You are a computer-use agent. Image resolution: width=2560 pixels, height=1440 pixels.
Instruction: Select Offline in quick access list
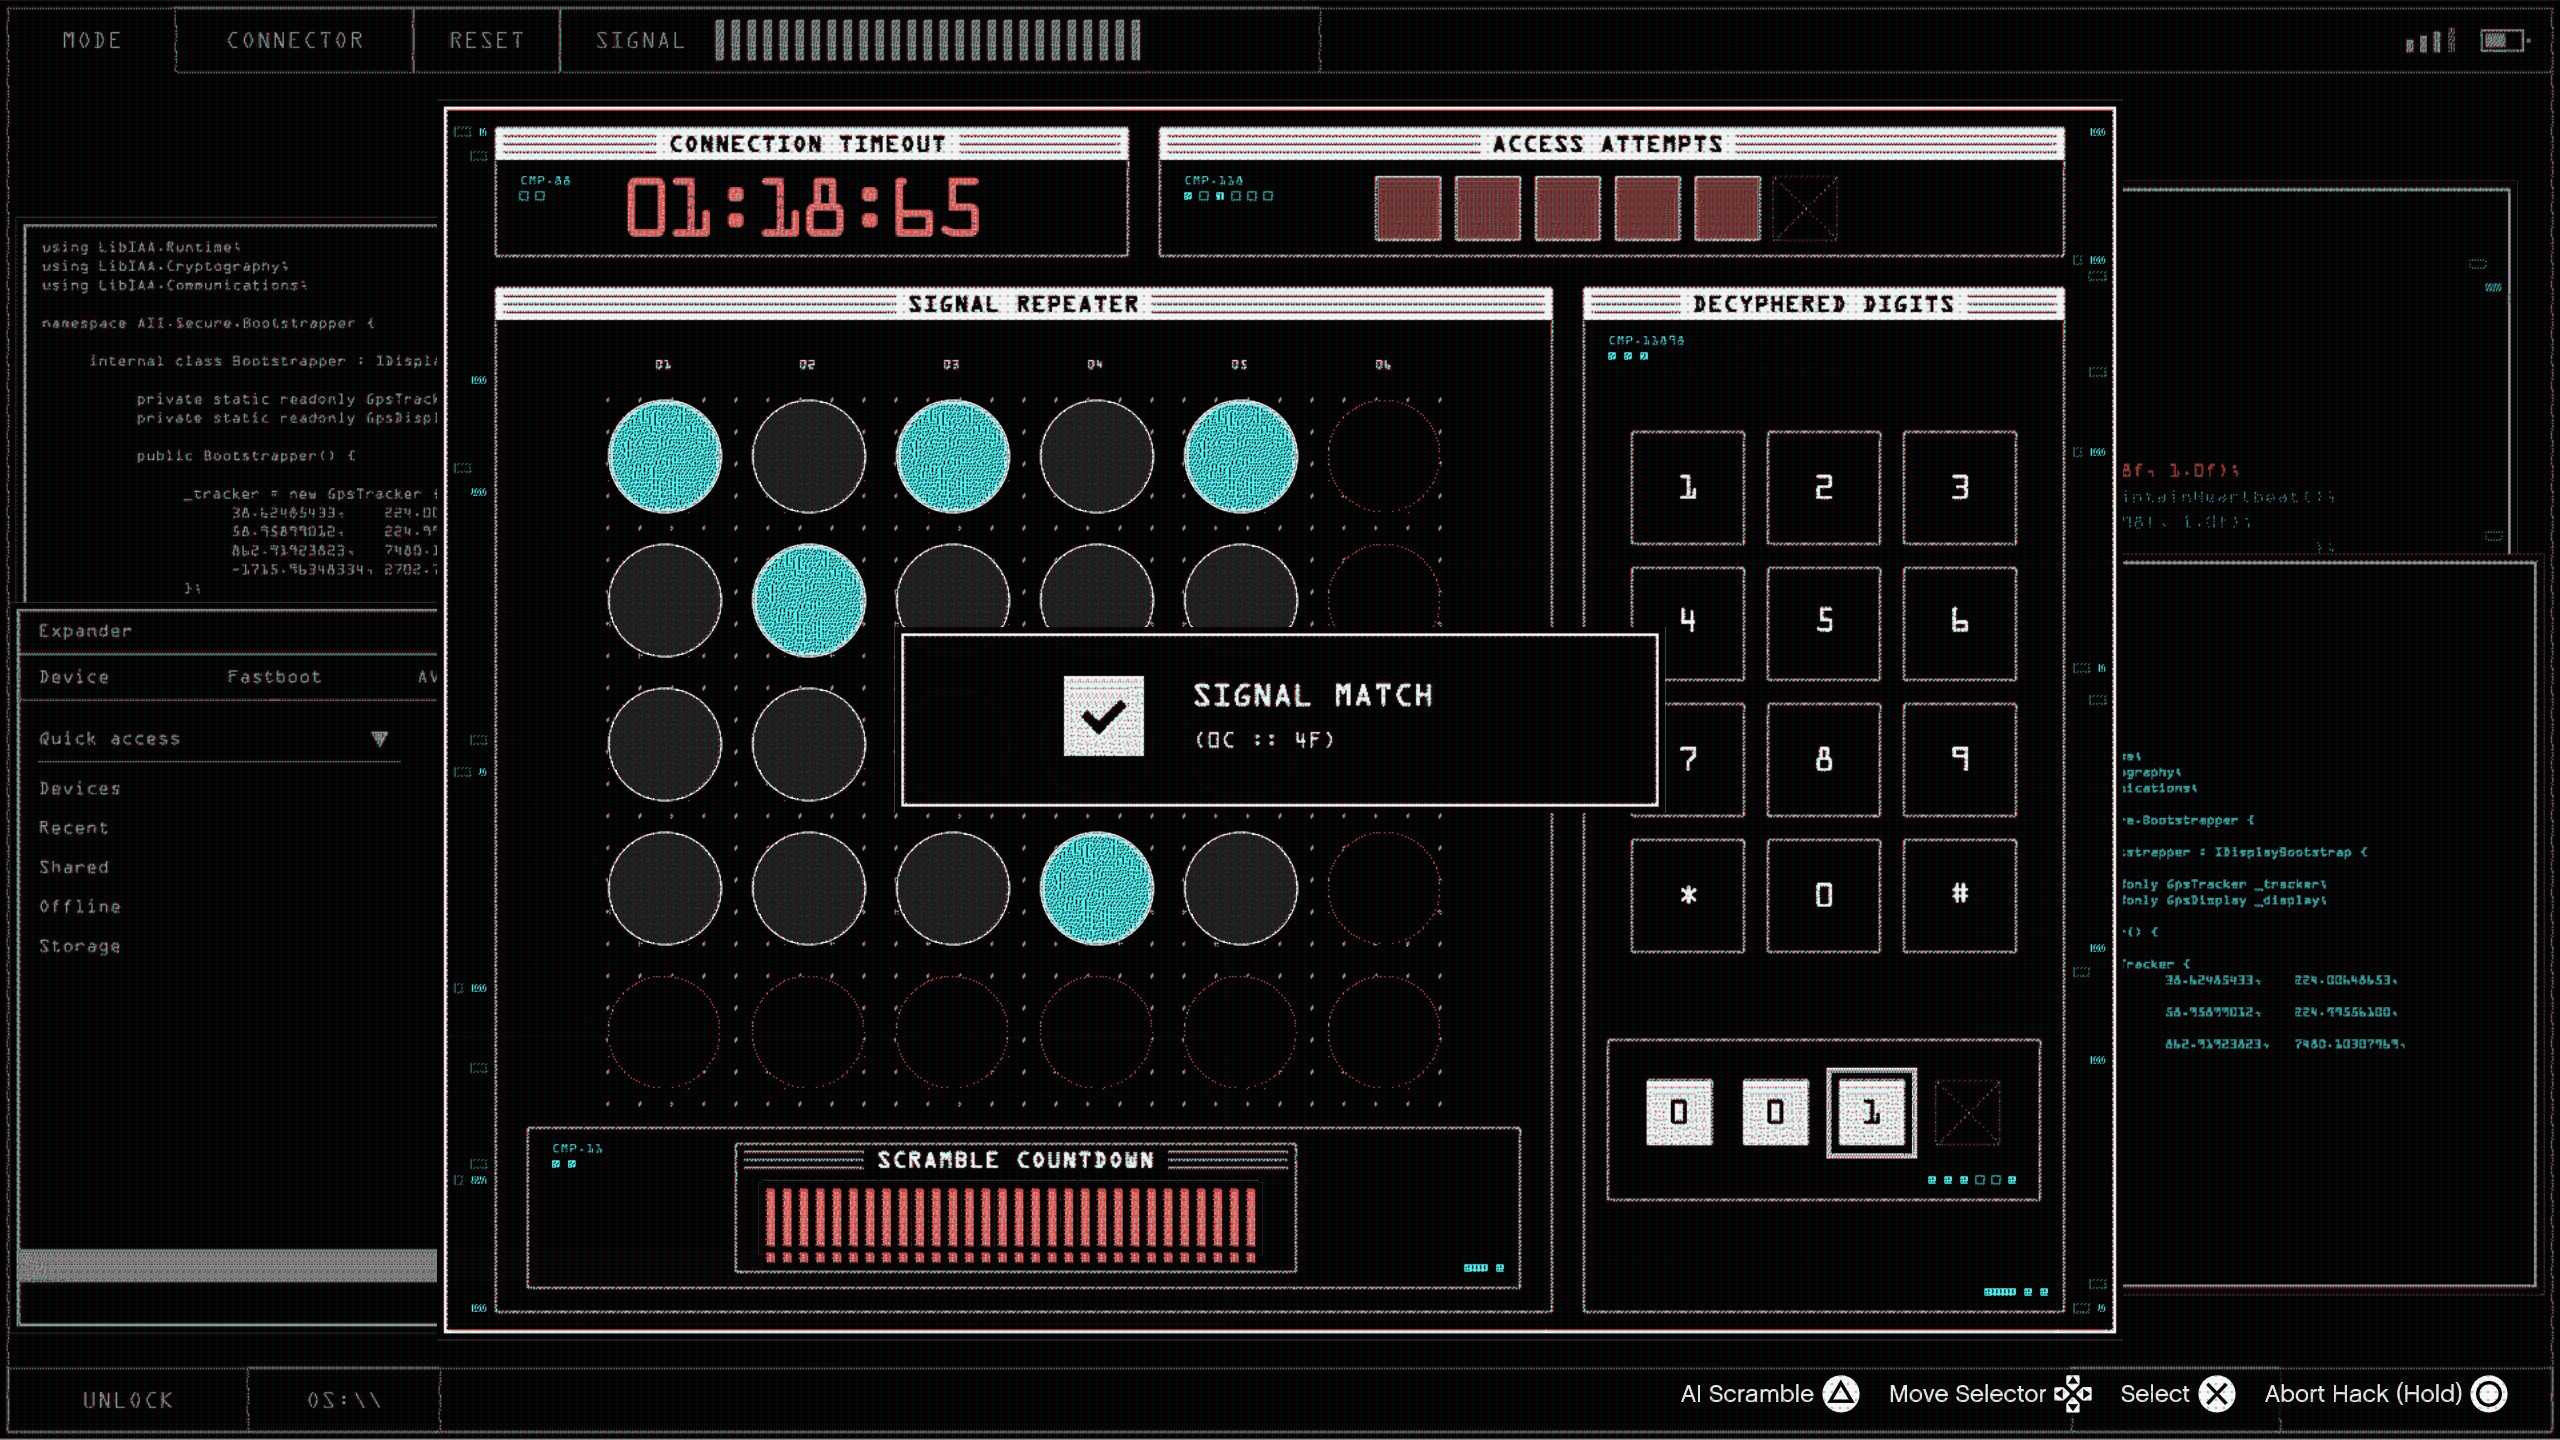pyautogui.click(x=80, y=906)
